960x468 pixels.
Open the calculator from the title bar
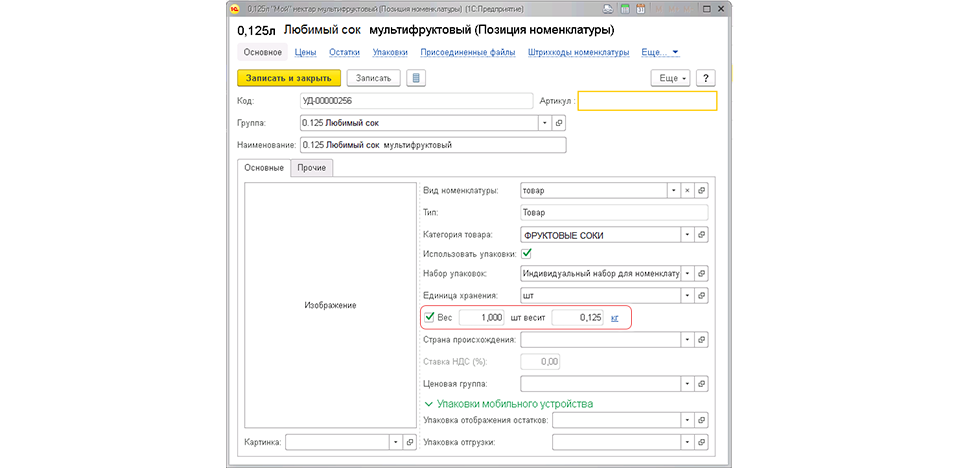pyautogui.click(x=625, y=10)
